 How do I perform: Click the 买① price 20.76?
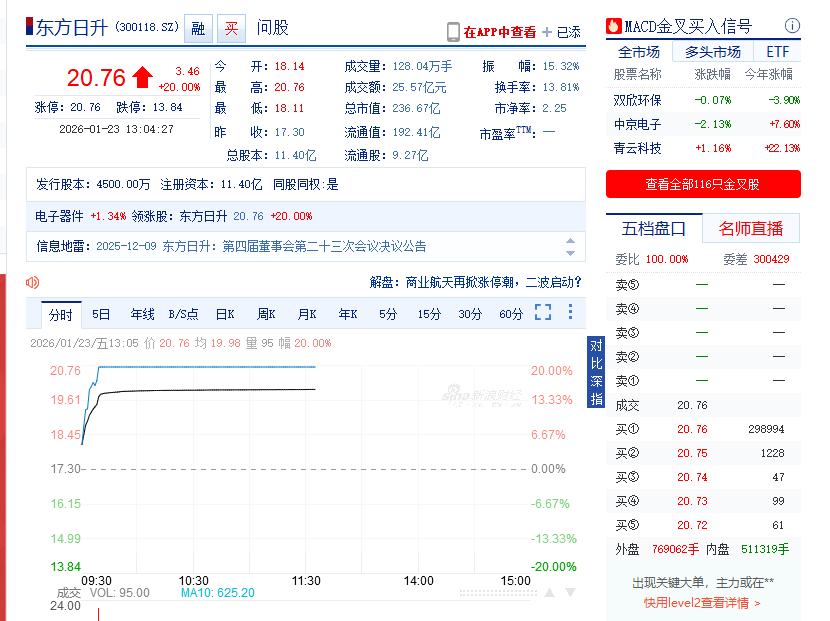(x=692, y=429)
